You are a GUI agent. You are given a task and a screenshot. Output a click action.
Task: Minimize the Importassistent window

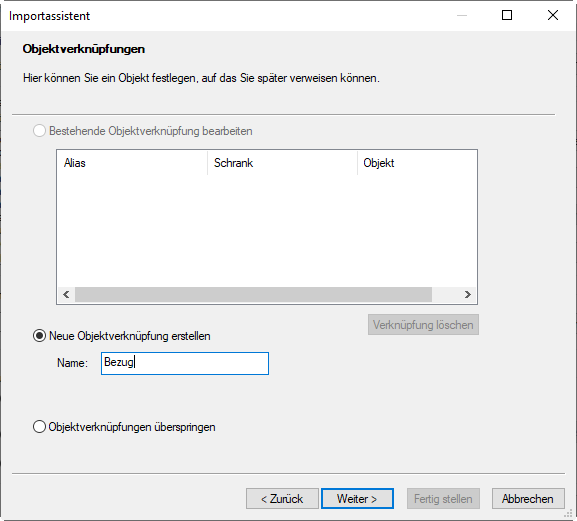(x=462, y=15)
